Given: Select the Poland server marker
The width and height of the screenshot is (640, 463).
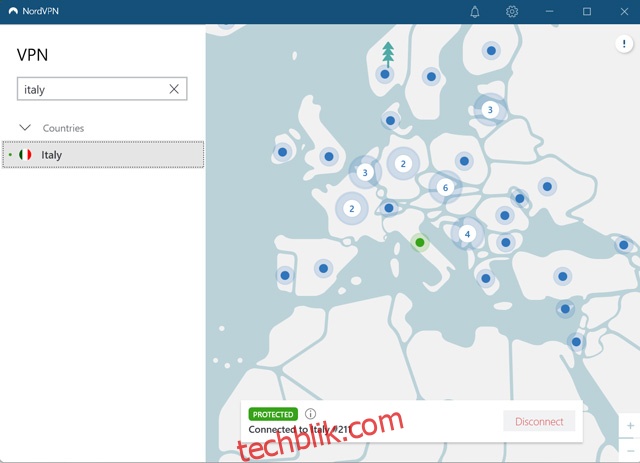Looking at the screenshot, I should [x=464, y=161].
